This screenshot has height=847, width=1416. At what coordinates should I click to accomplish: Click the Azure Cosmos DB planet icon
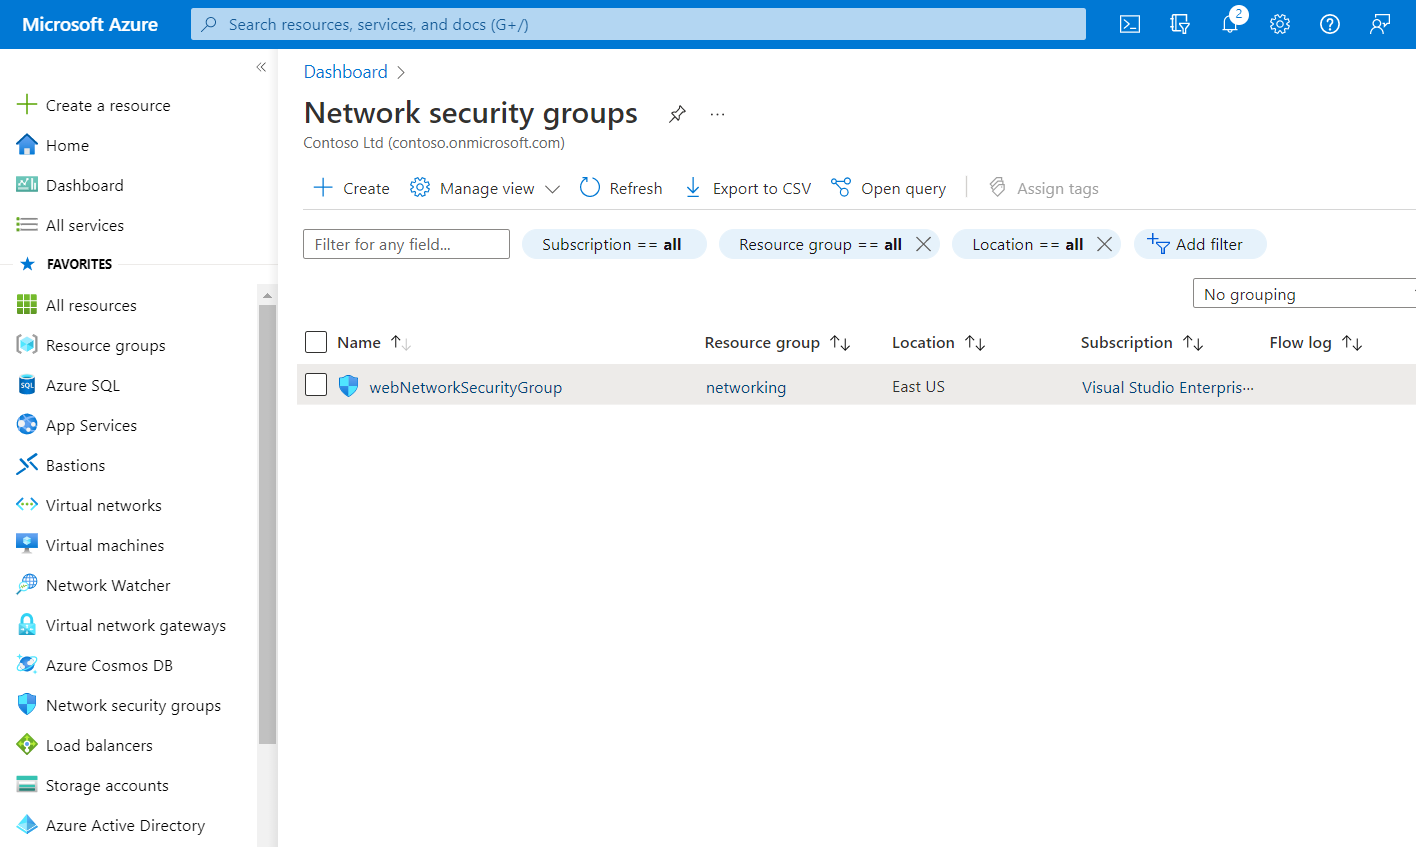(x=27, y=665)
